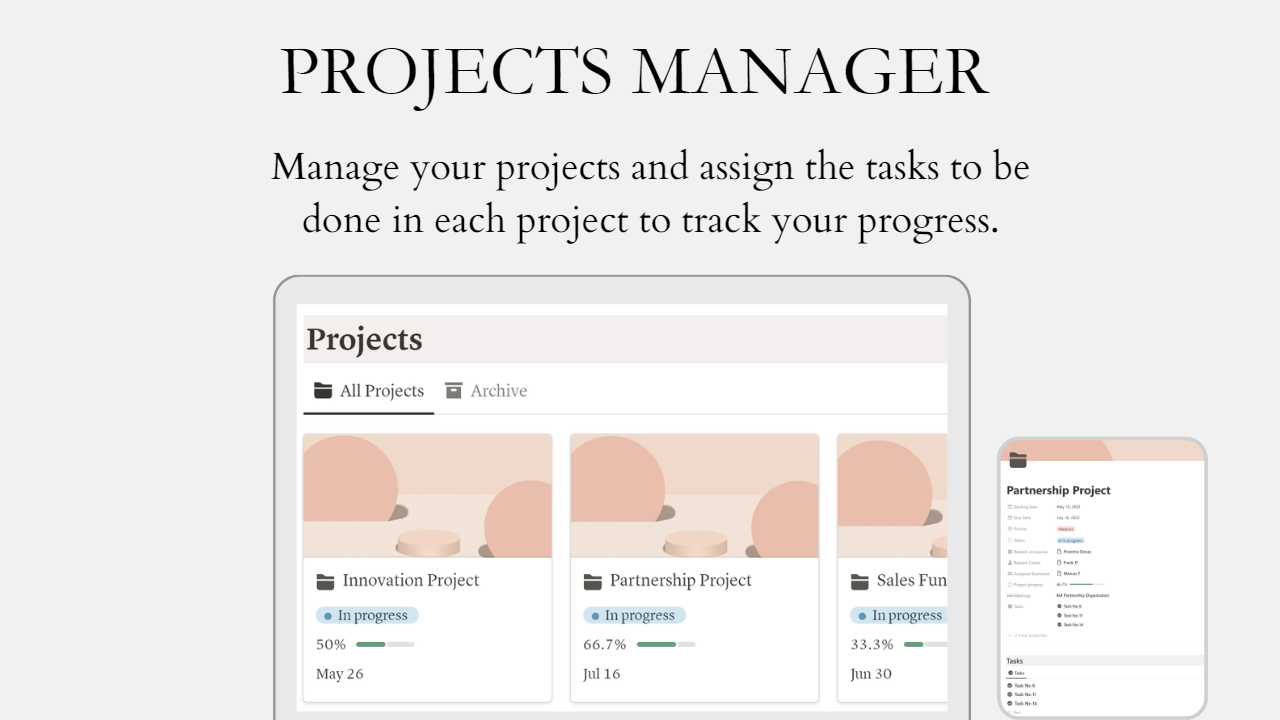The width and height of the screenshot is (1280, 720).
Task: Expand the 2 more properties section
Action: (1027, 635)
